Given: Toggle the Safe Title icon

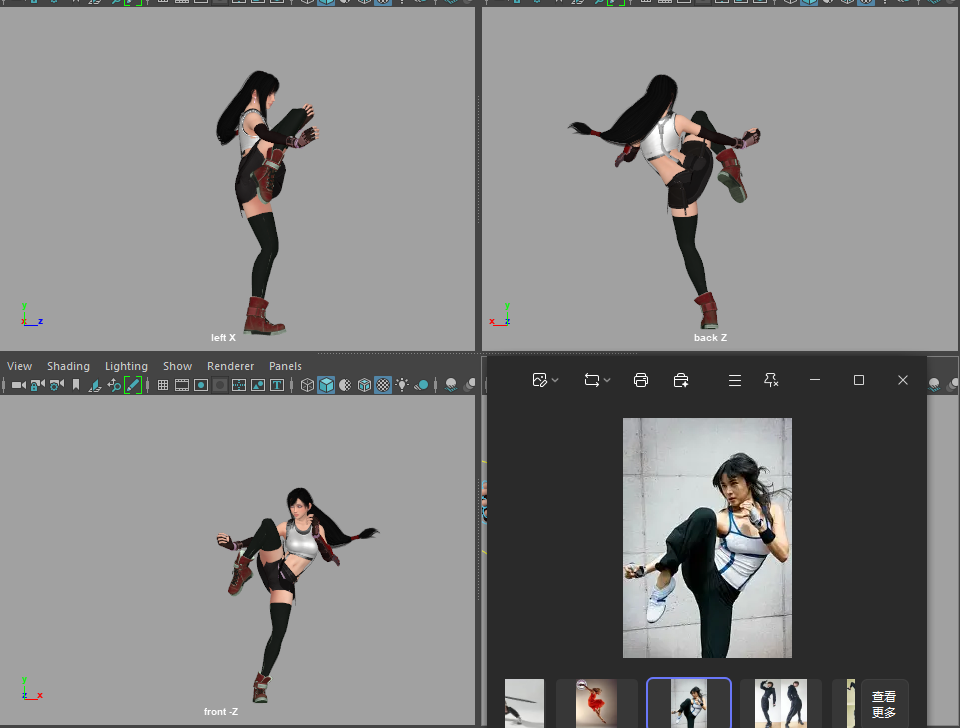Looking at the screenshot, I should [x=277, y=385].
